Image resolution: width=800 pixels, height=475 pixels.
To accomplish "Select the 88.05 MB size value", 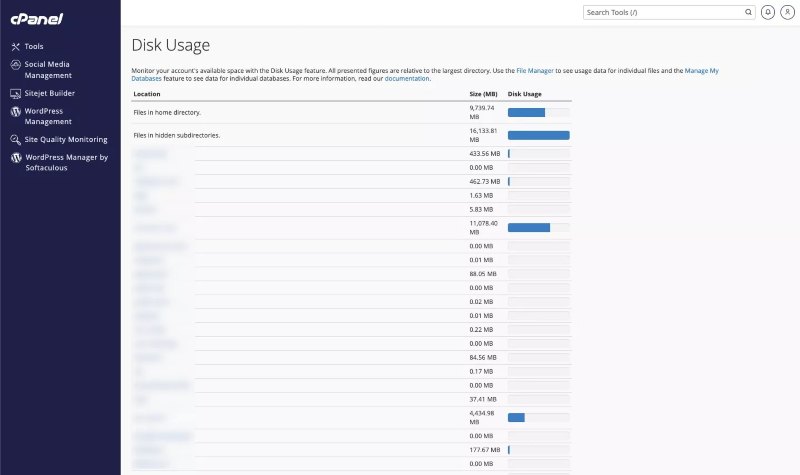I will coord(483,274).
